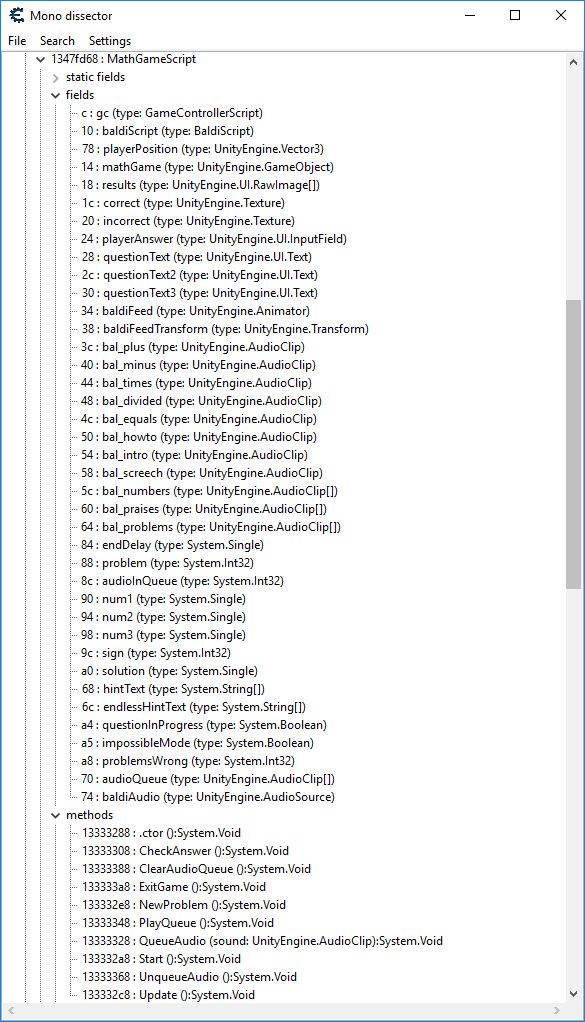Image resolution: width=585 pixels, height=1022 pixels.
Task: Select the bal_screech AudioClip field
Action: click(x=202, y=473)
